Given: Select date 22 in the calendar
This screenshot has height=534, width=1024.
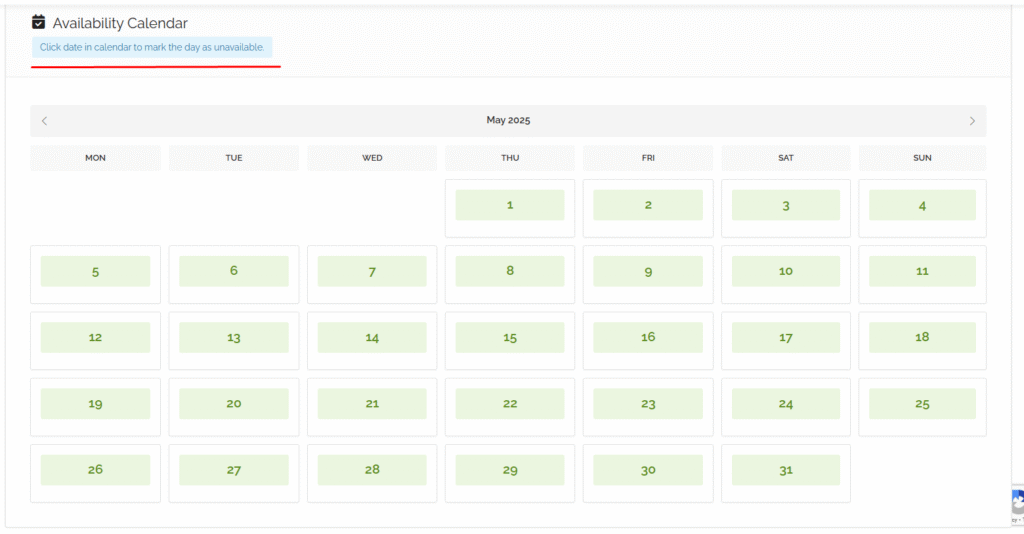Looking at the screenshot, I should [509, 404].
